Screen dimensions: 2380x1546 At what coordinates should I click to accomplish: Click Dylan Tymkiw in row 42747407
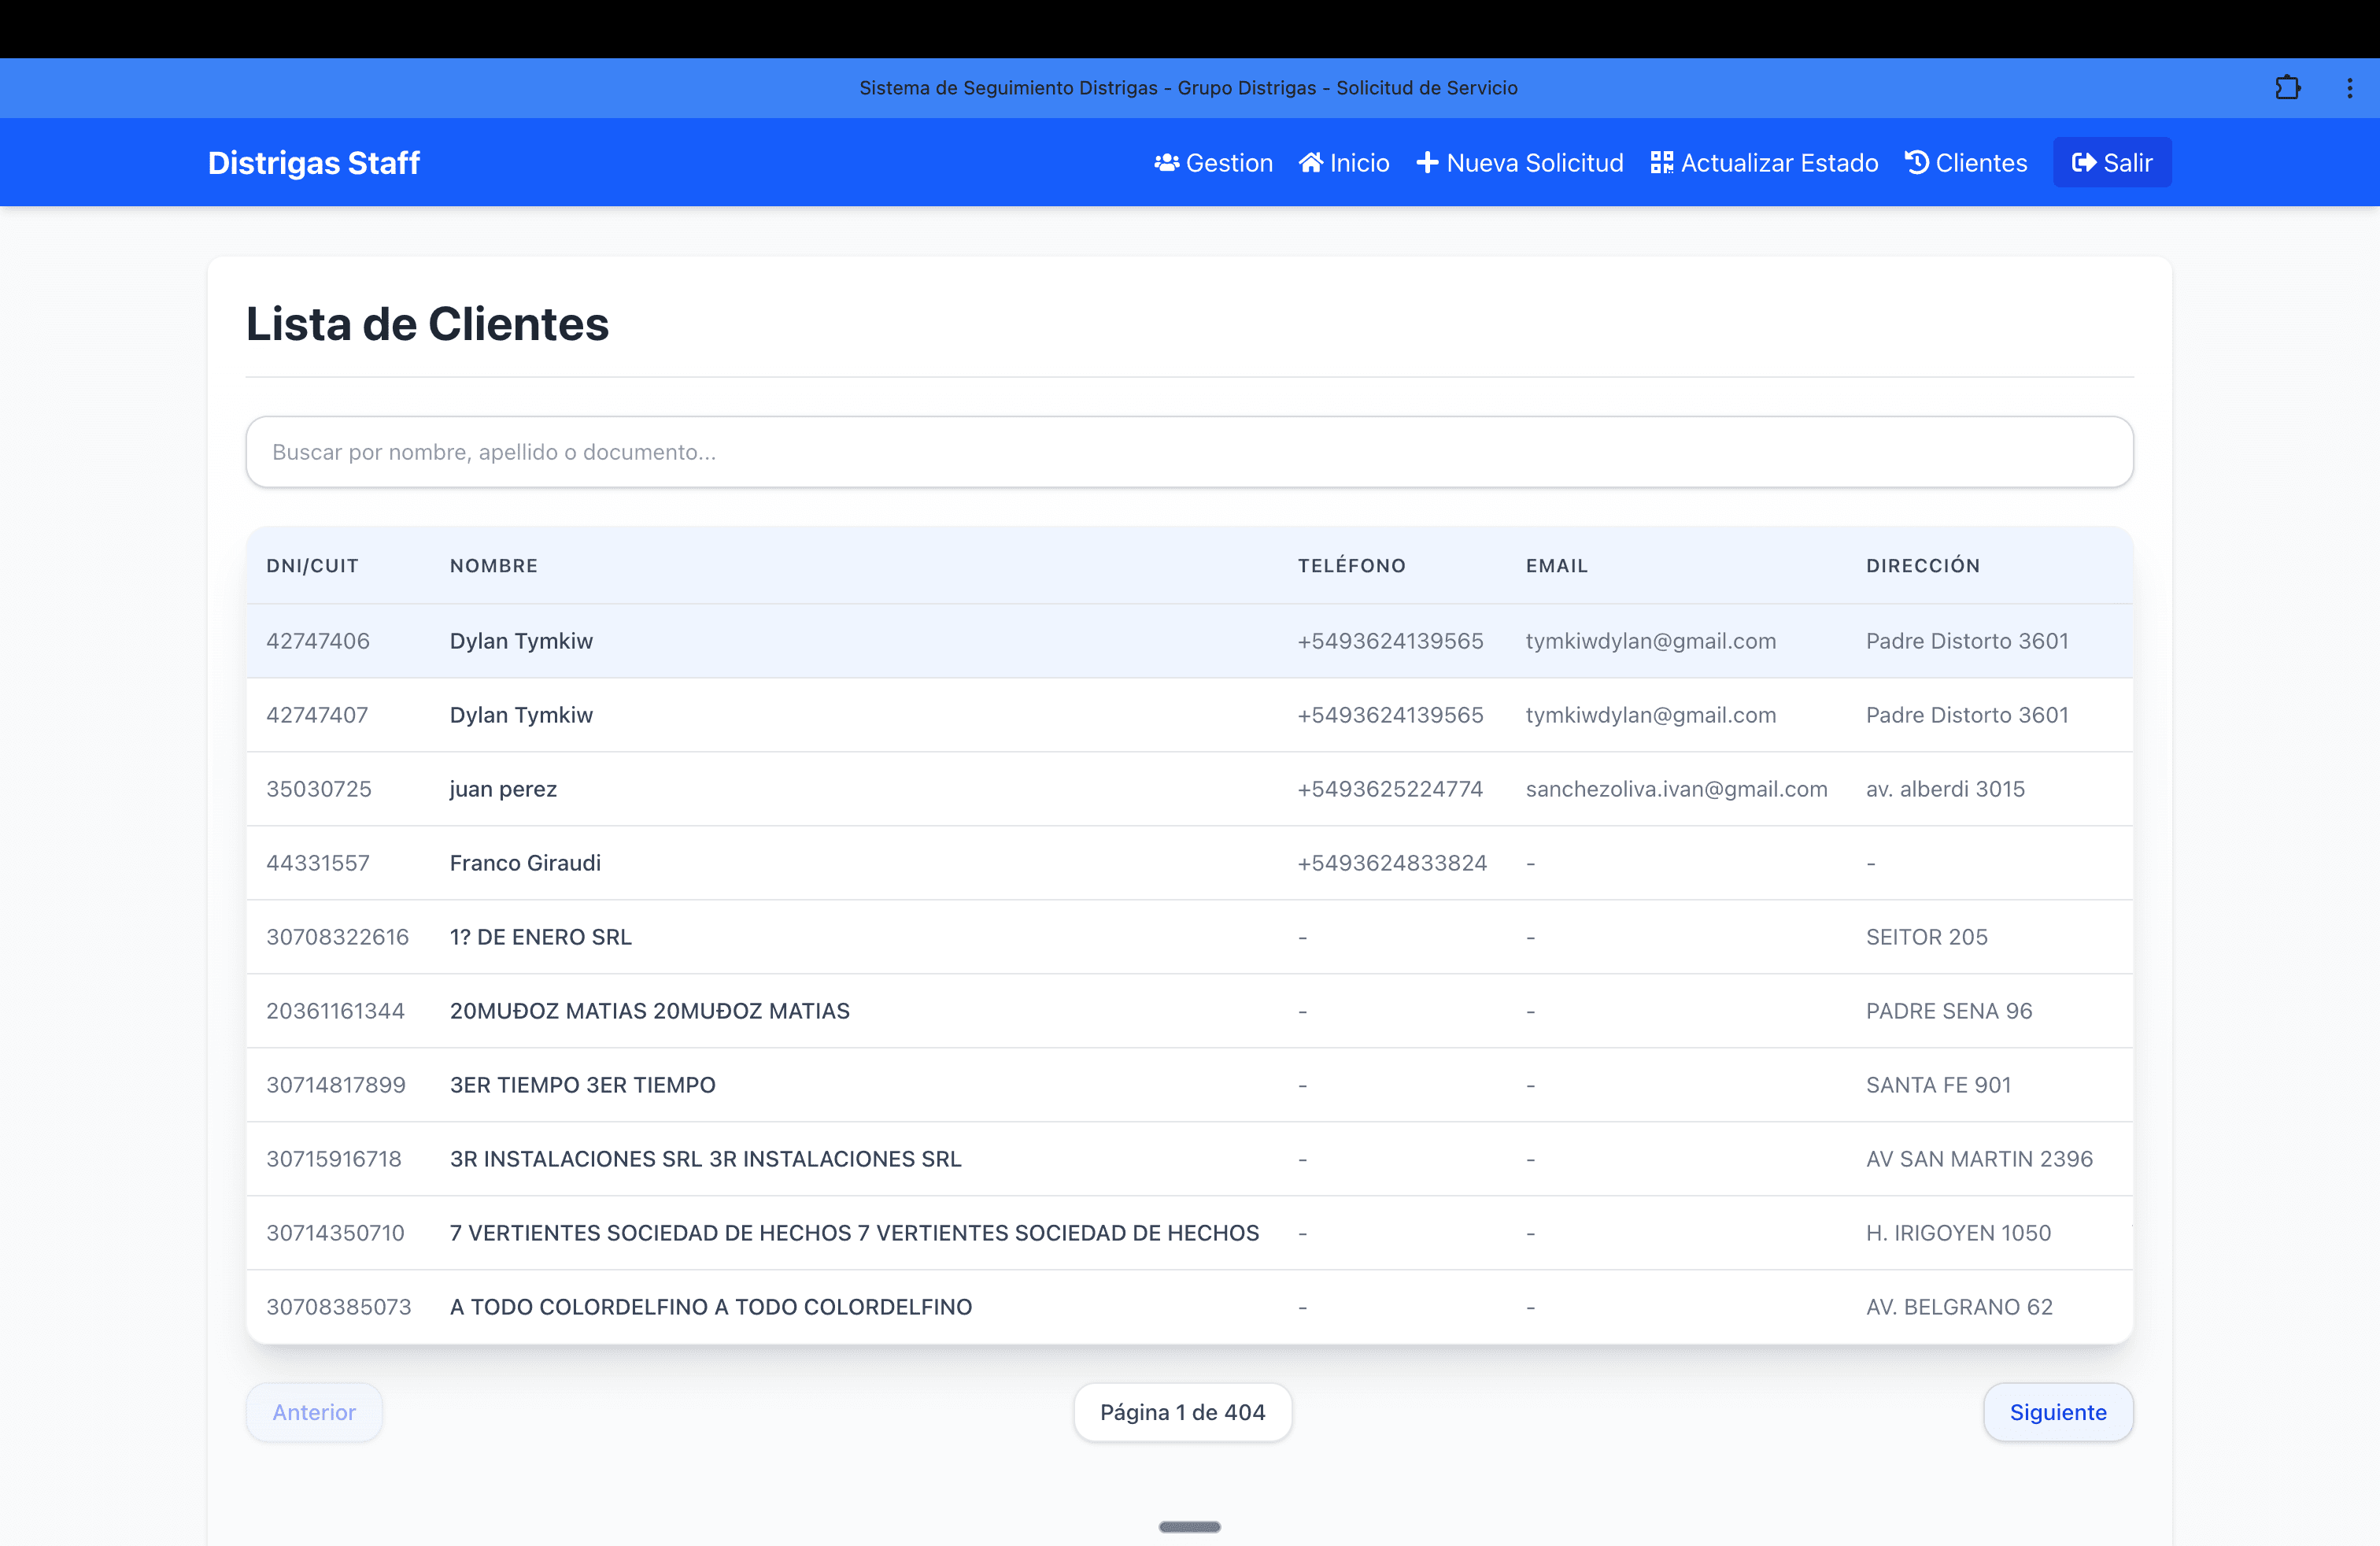(x=521, y=715)
